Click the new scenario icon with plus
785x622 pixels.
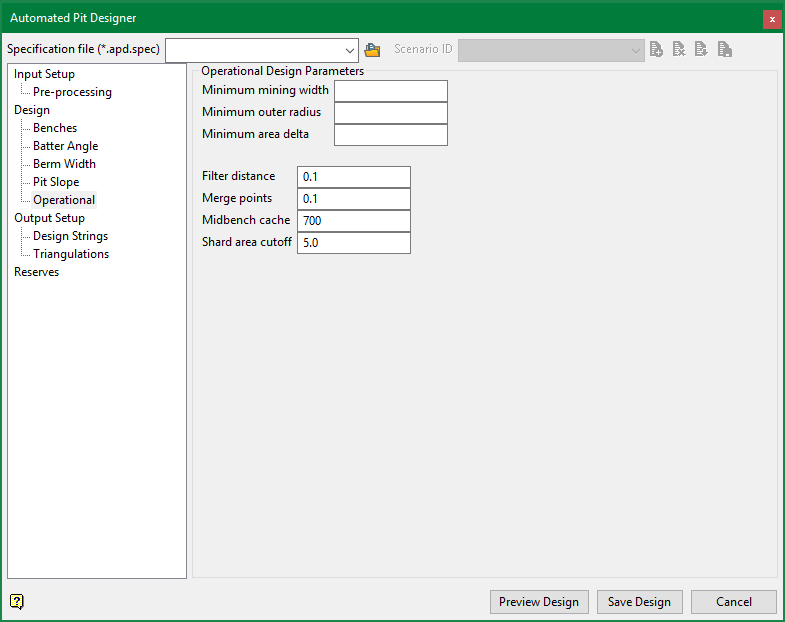coord(656,49)
